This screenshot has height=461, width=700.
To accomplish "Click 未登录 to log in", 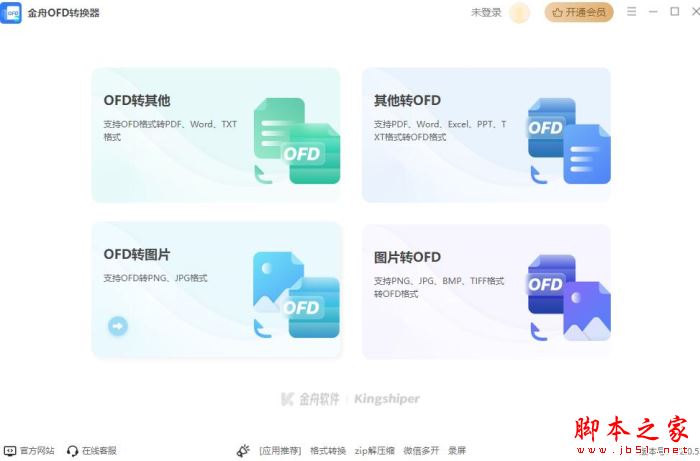I will tap(486, 12).
